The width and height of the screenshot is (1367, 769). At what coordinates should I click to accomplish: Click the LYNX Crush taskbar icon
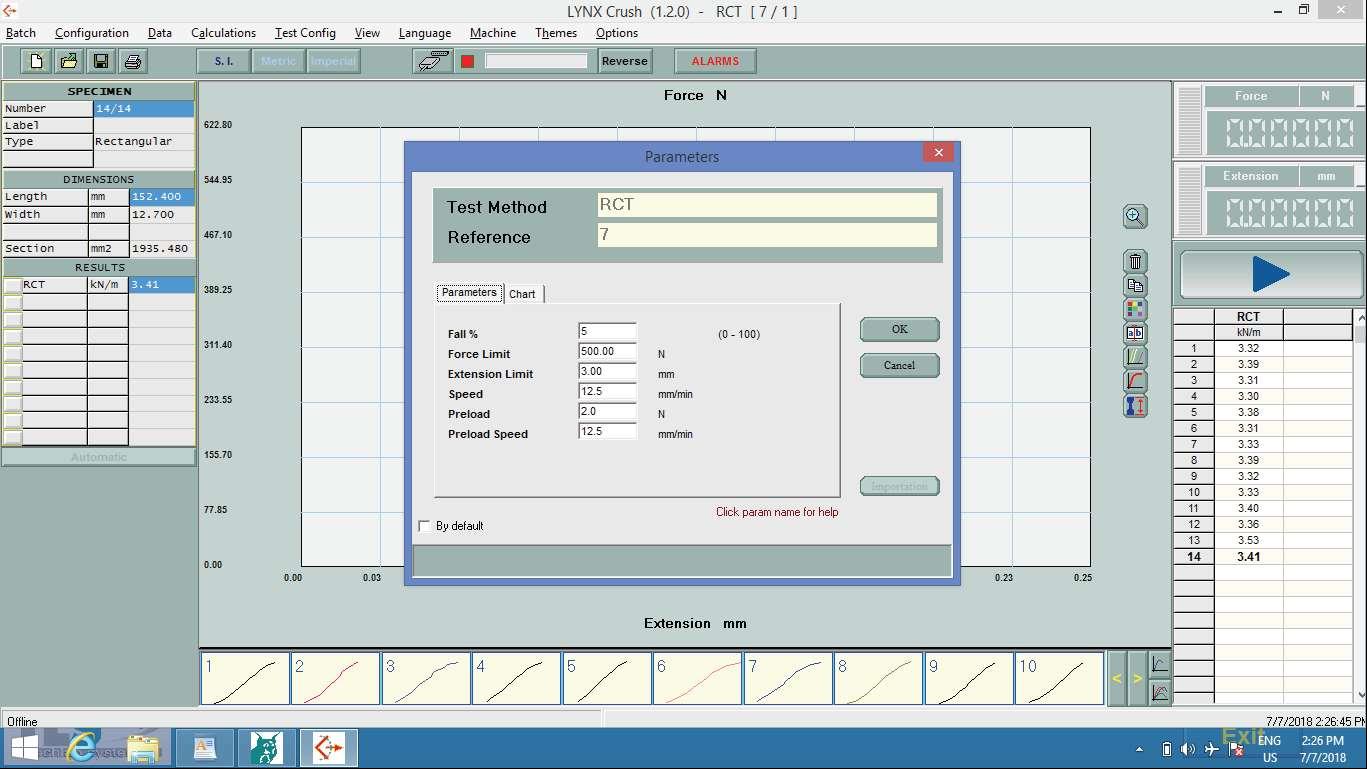(328, 748)
